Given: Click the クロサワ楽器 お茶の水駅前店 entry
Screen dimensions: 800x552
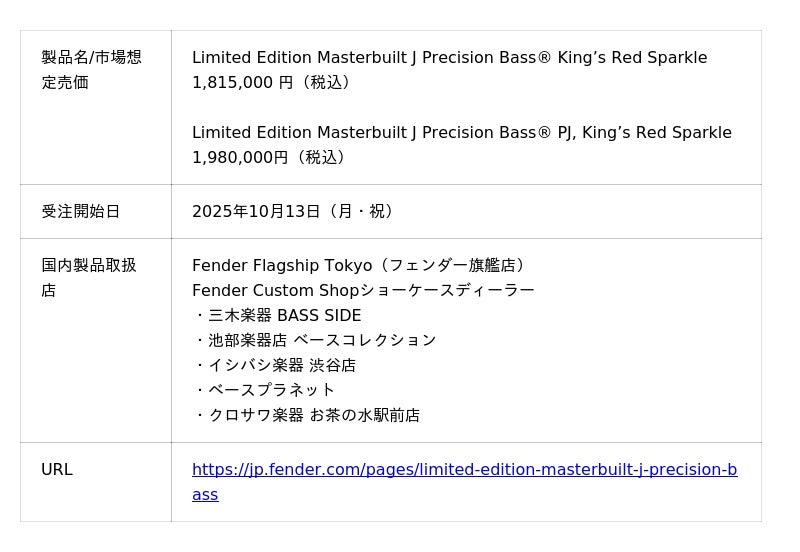Looking at the screenshot, I should (313, 415).
